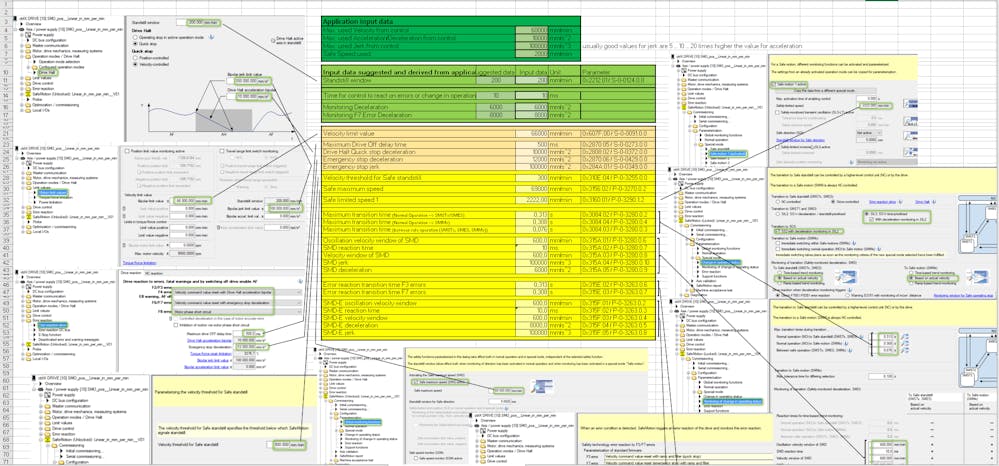Select highlighted Error reaction drive tree item

click(52, 325)
